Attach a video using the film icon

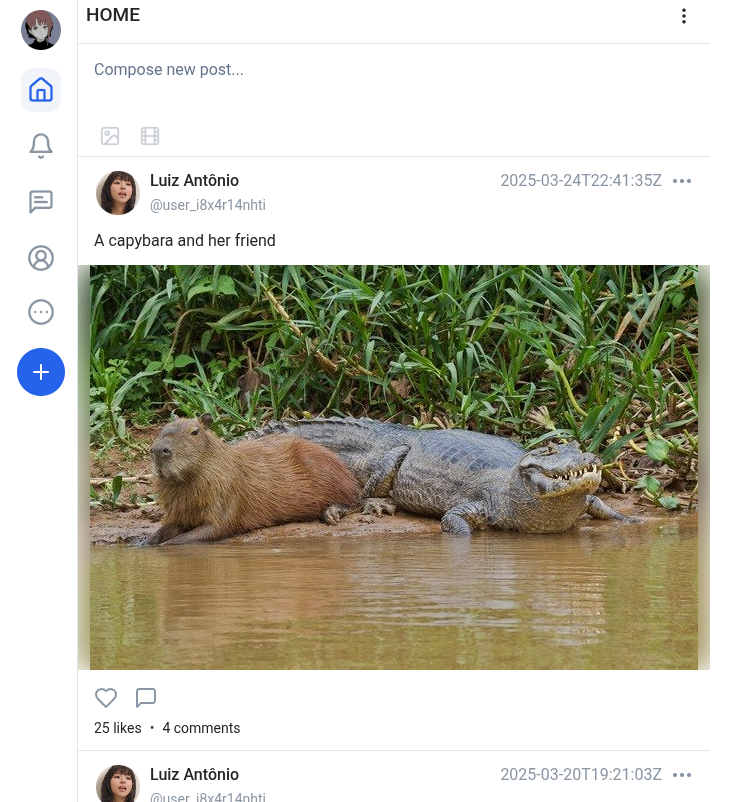coord(150,136)
